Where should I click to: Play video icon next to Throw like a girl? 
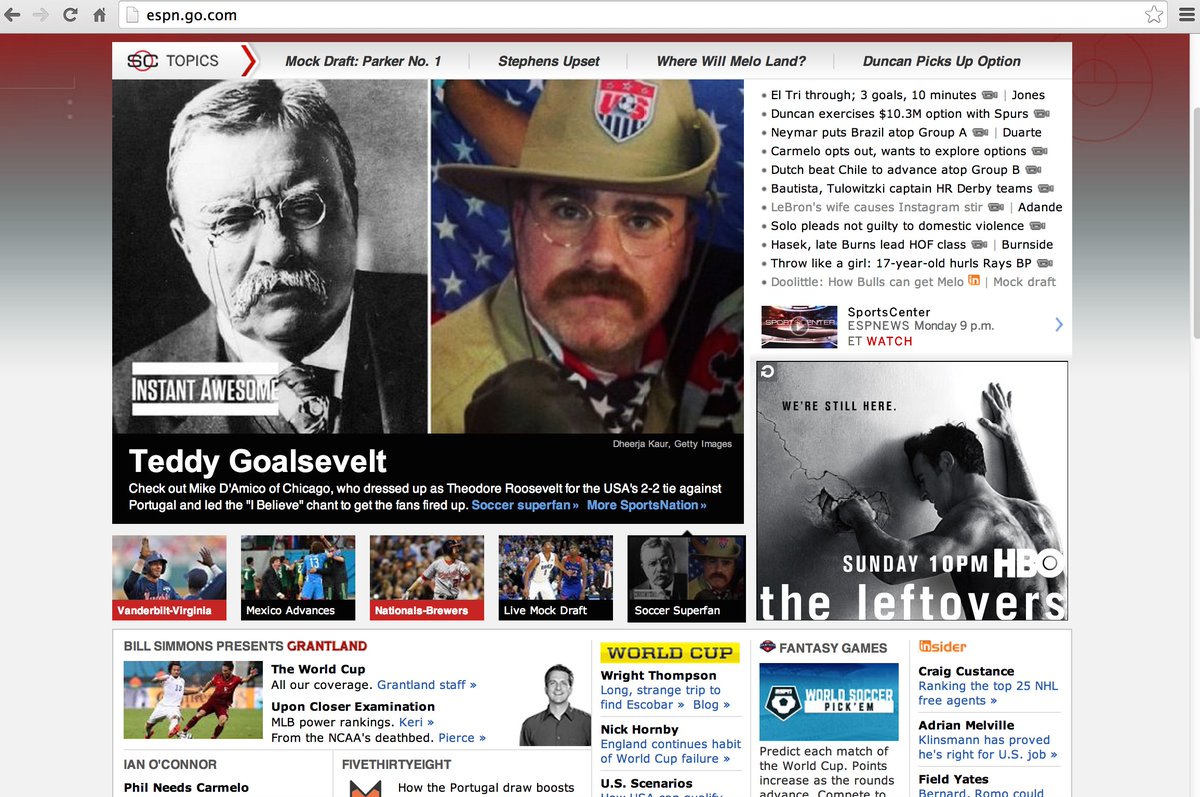tap(1044, 263)
